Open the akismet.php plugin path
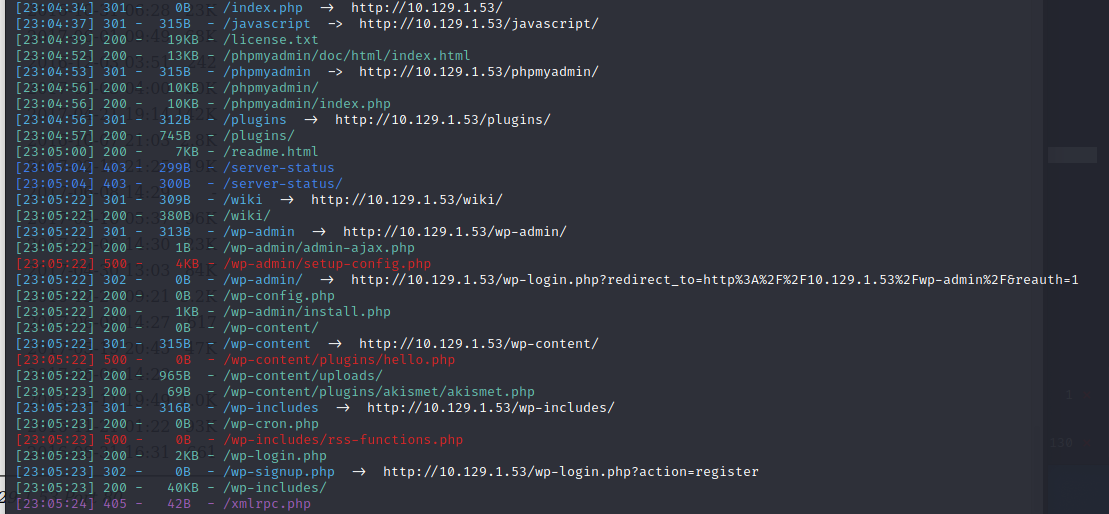Viewport: 1109px width, 514px height. 378,391
